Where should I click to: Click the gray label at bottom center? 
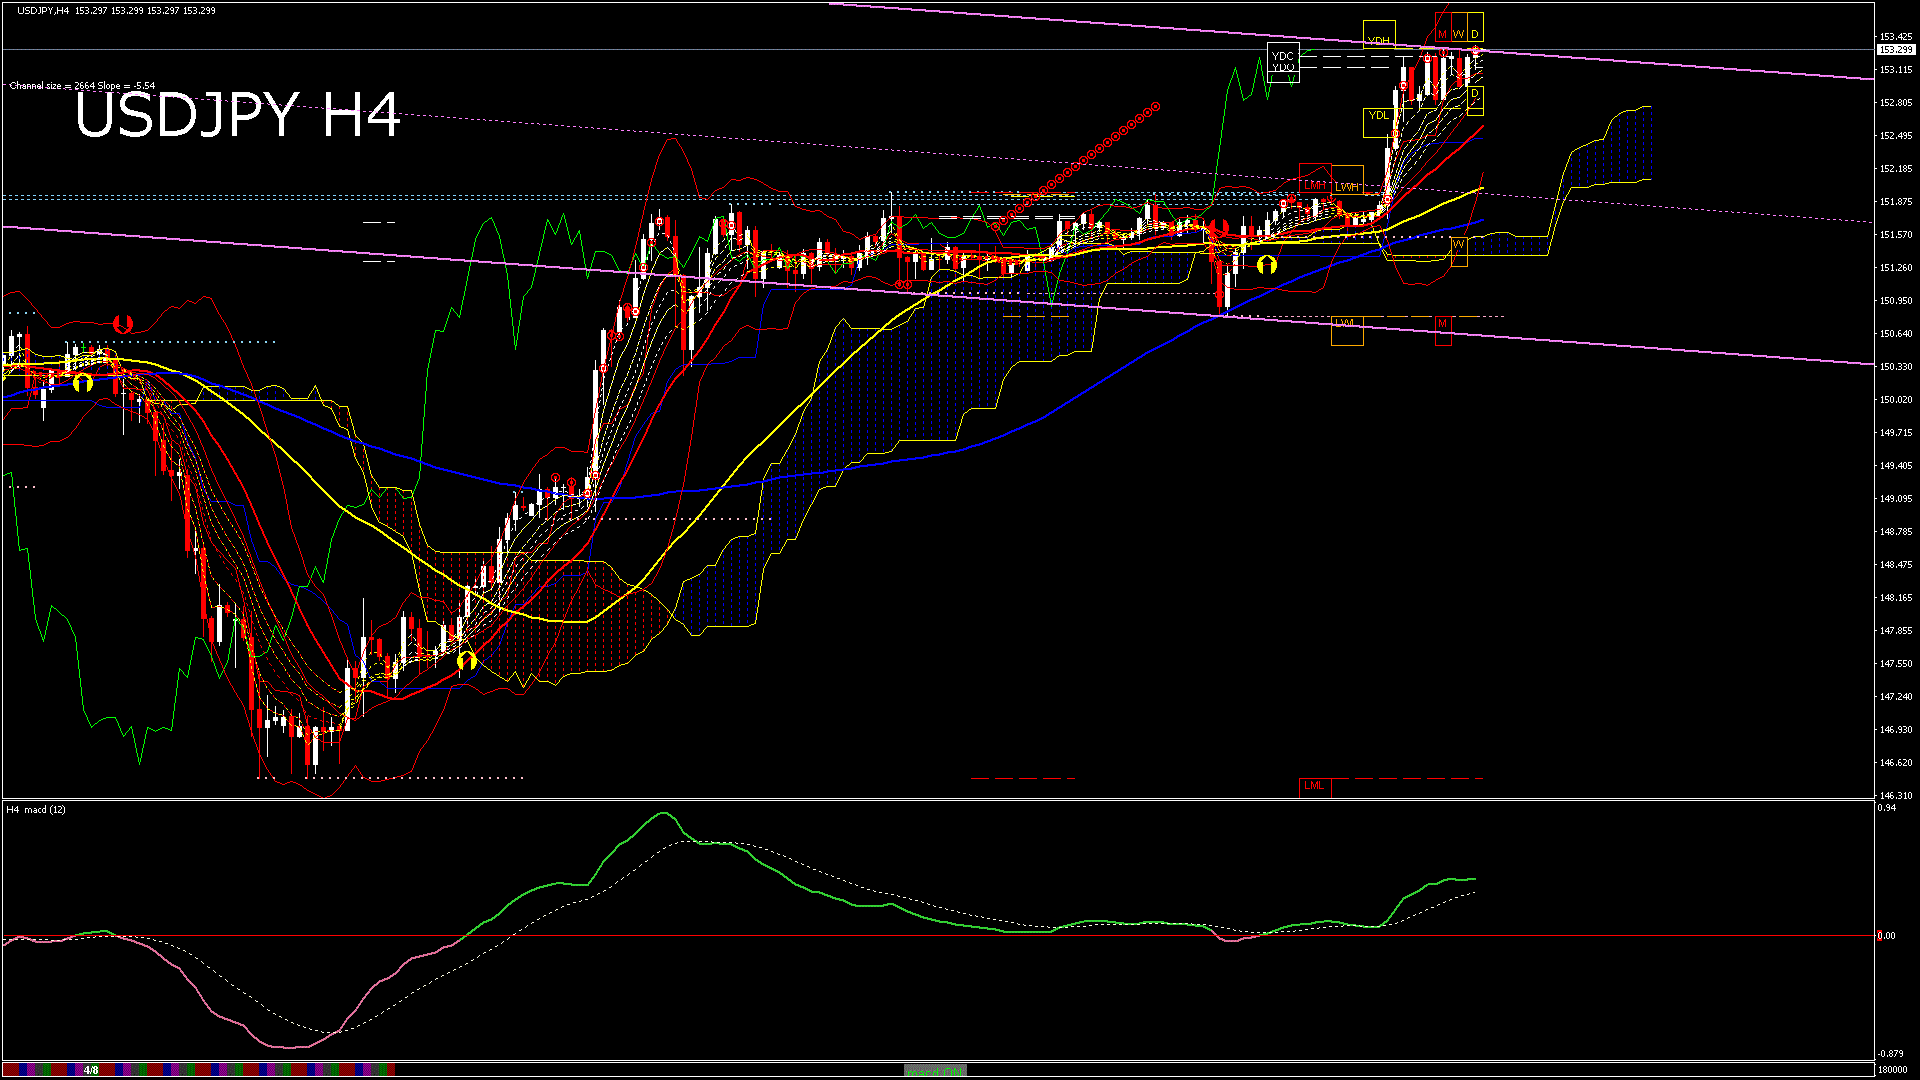[x=935, y=1071]
